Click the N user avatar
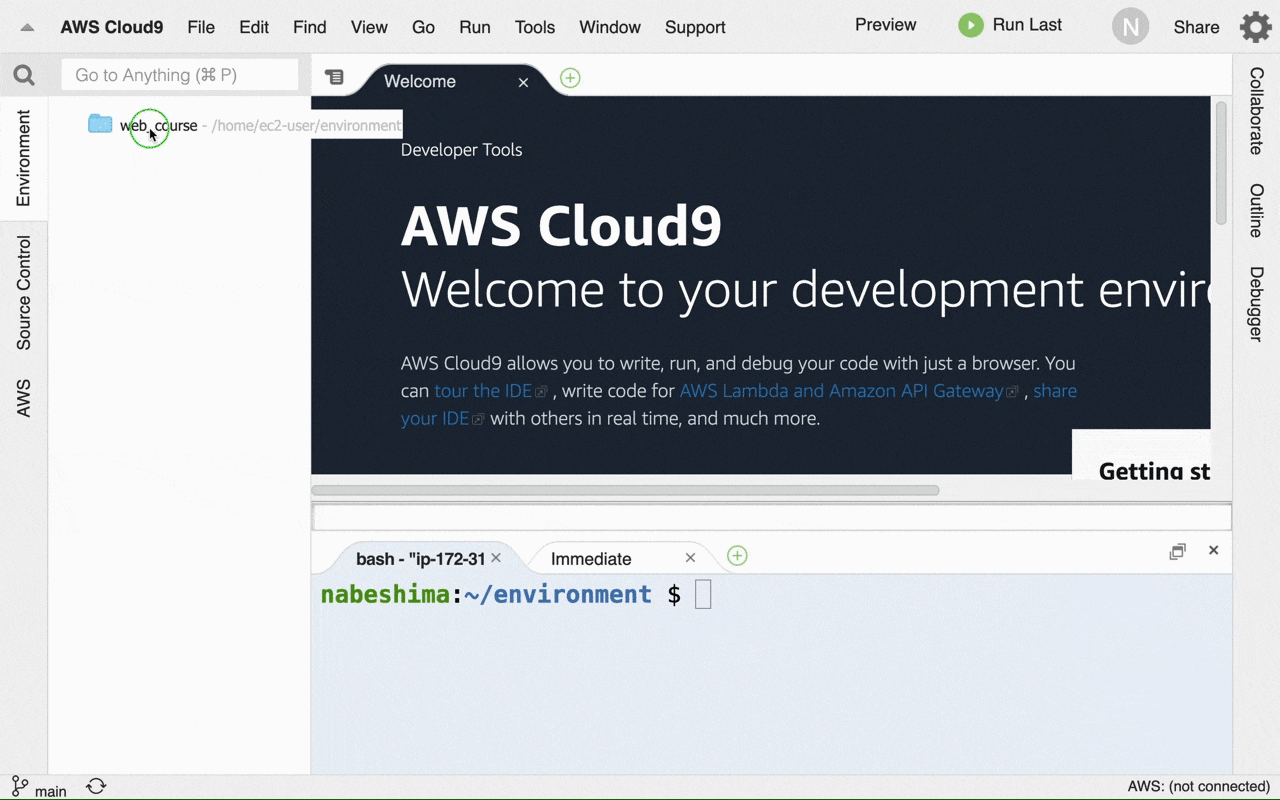This screenshot has height=800, width=1280. point(1130,27)
